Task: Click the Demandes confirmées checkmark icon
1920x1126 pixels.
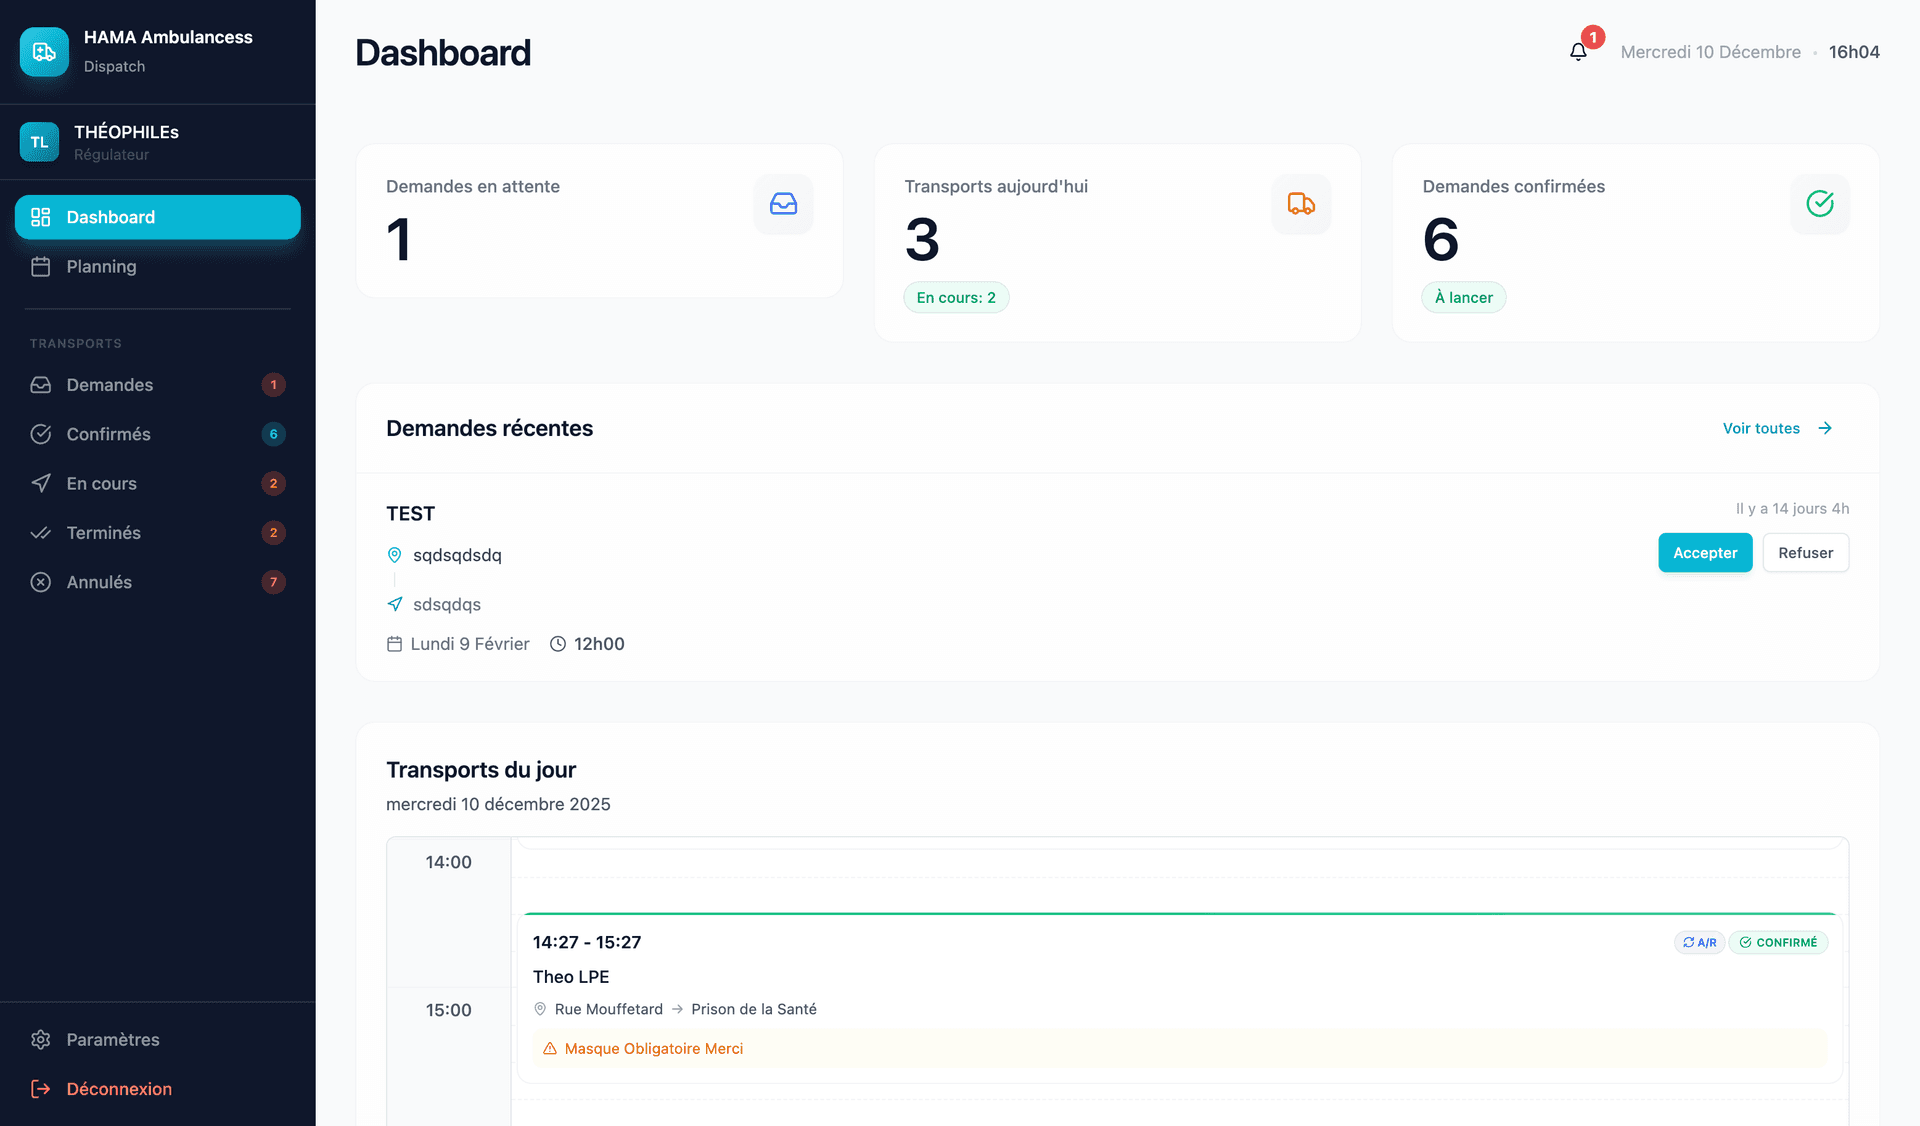Action: click(x=1820, y=204)
